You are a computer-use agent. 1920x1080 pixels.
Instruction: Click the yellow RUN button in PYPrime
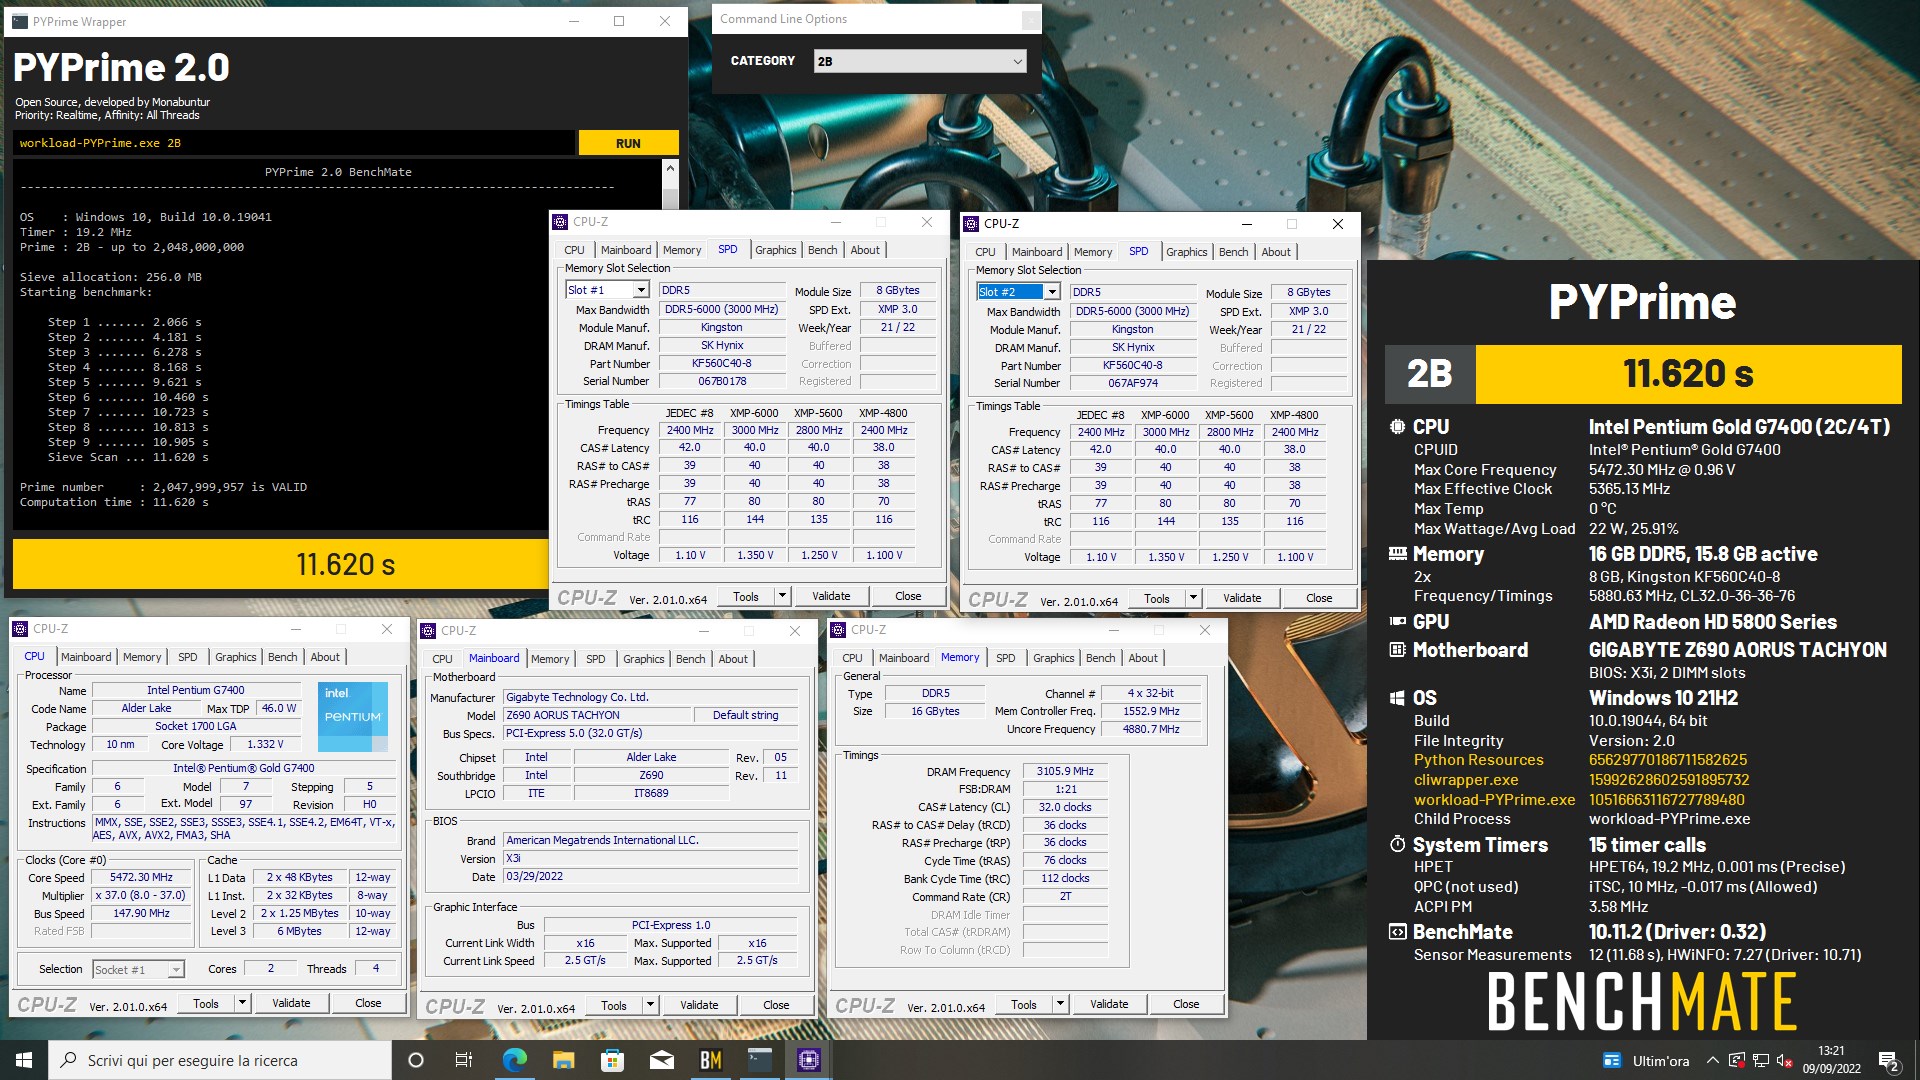(x=628, y=143)
